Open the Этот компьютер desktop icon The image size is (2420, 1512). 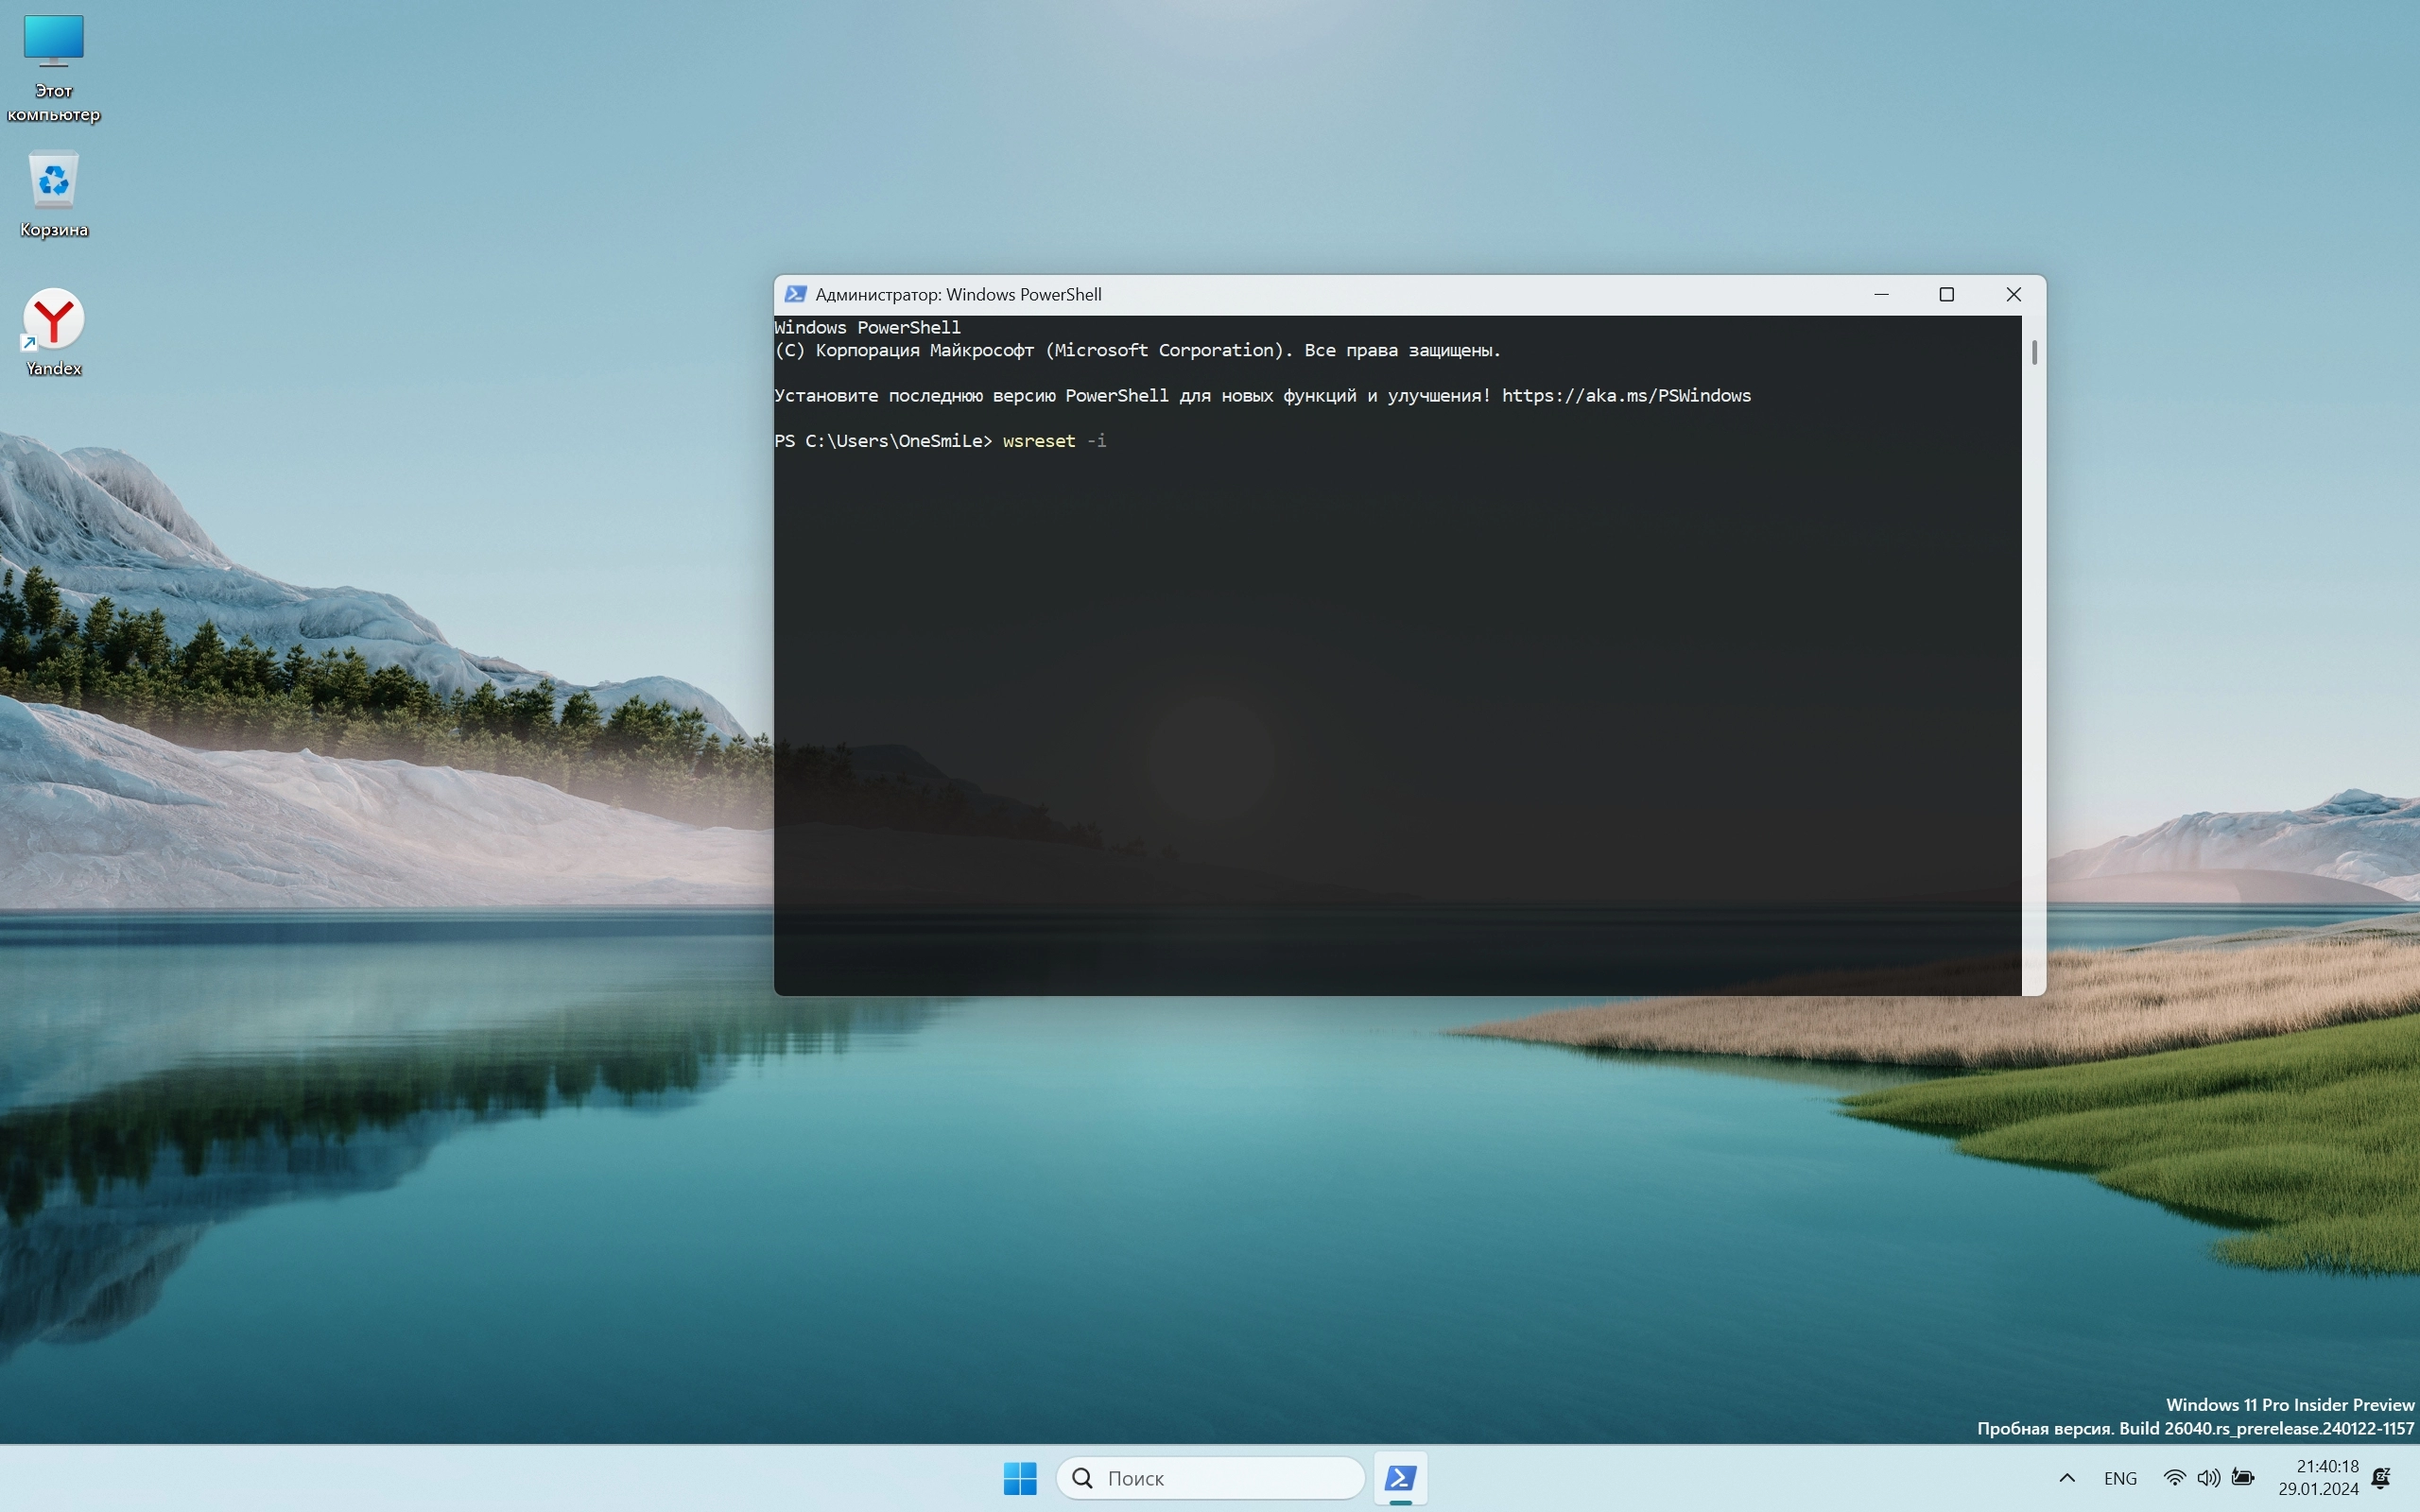(x=53, y=66)
